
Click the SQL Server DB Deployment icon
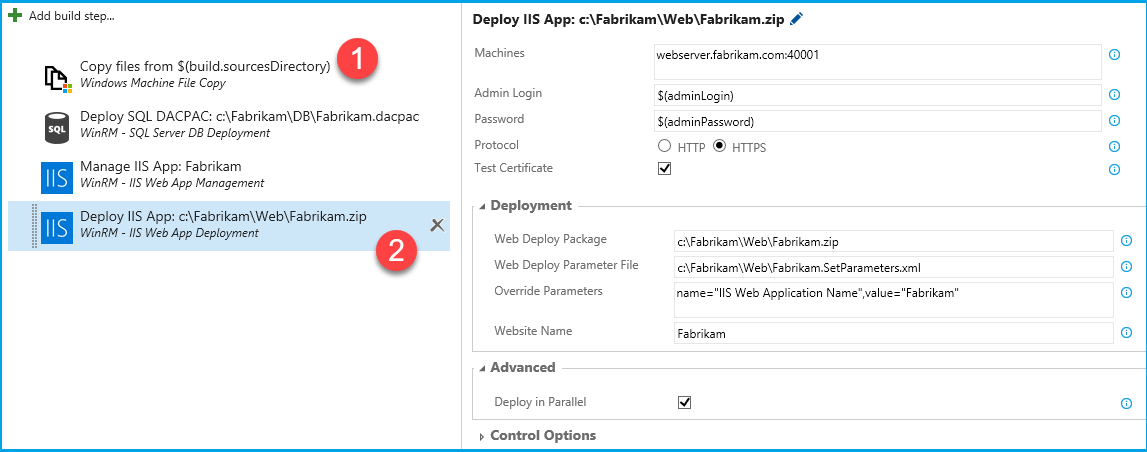56,128
